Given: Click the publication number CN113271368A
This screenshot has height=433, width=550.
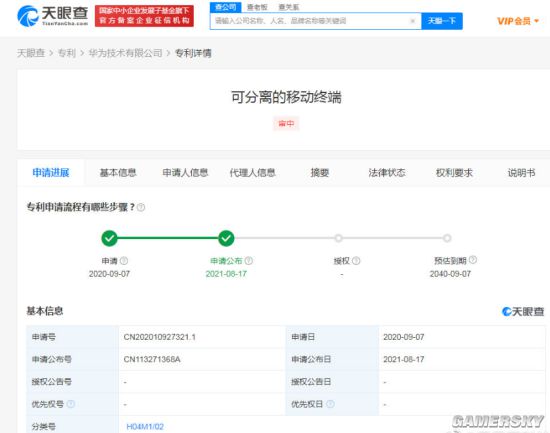Looking at the screenshot, I should (x=152, y=359).
